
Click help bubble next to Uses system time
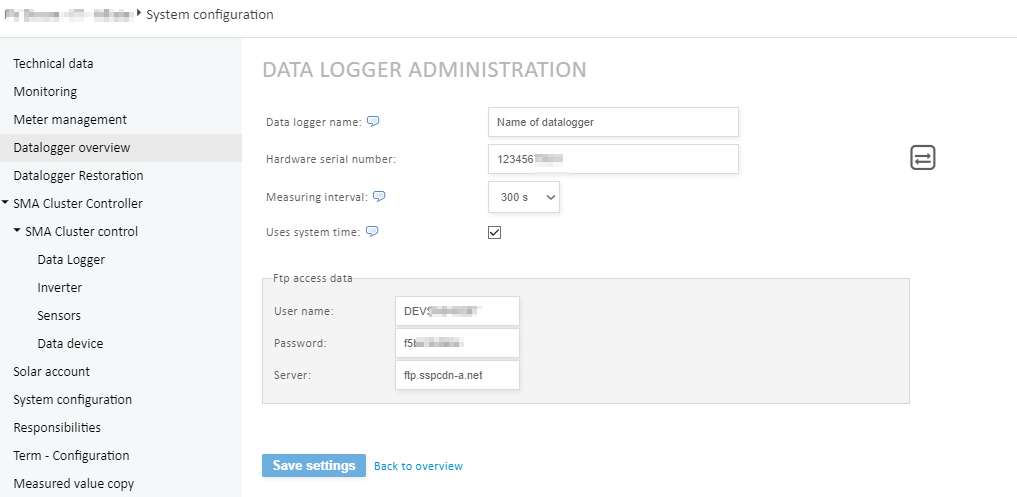pos(372,232)
